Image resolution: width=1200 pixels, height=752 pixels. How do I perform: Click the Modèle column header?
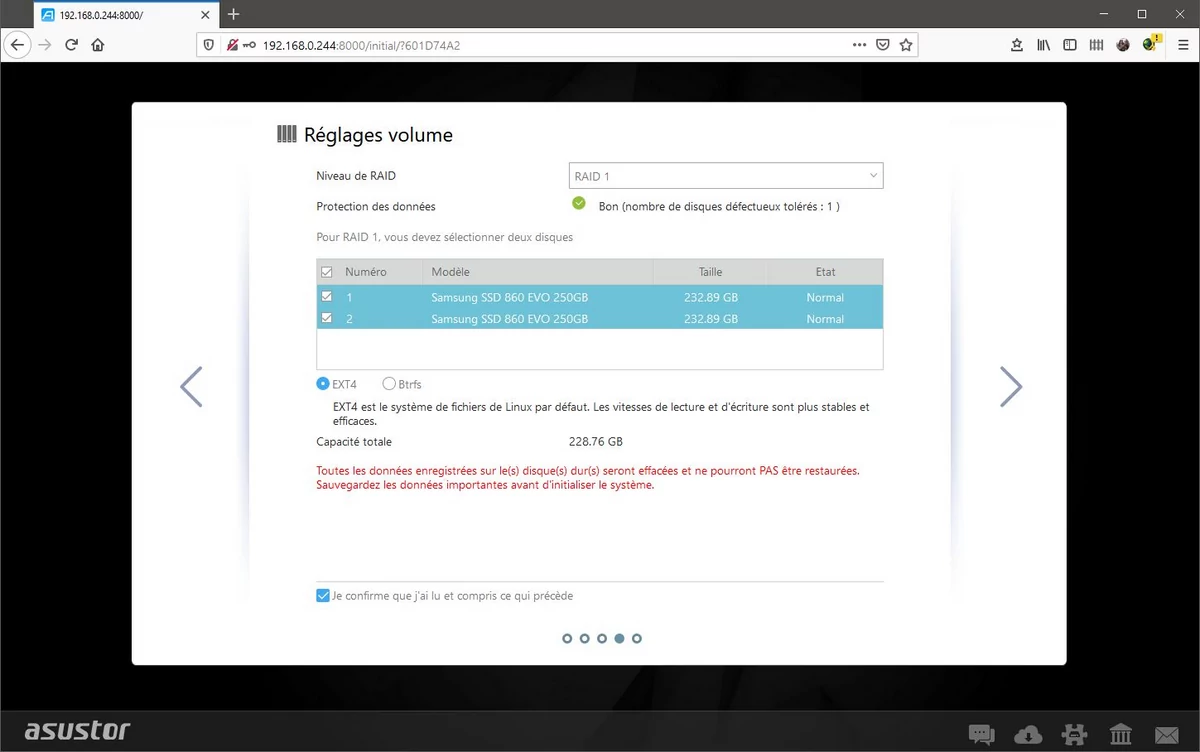(x=450, y=272)
